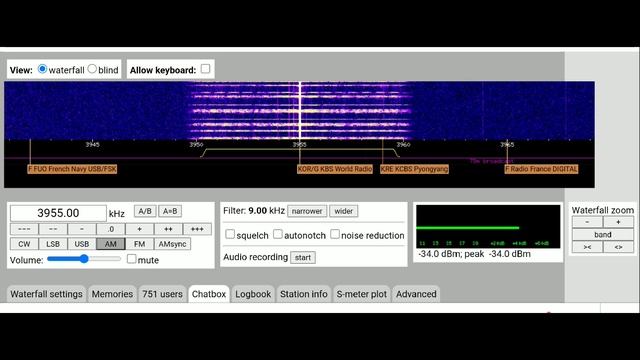Image resolution: width=640 pixels, height=360 pixels.
Task: Click the band zoom button
Action: [x=603, y=235]
